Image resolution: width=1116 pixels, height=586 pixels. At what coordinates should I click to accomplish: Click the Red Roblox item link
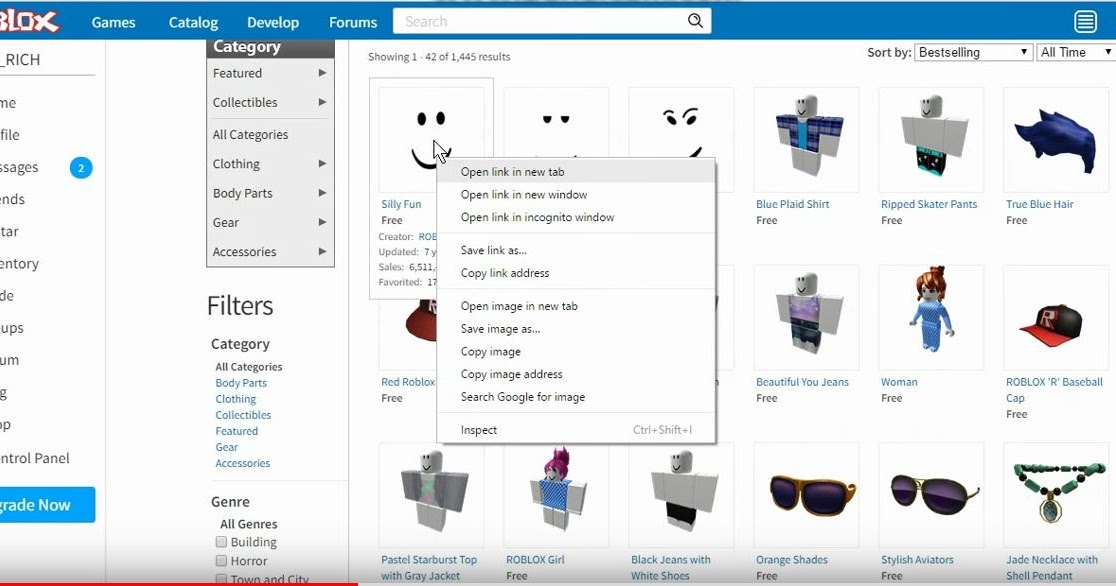click(408, 382)
